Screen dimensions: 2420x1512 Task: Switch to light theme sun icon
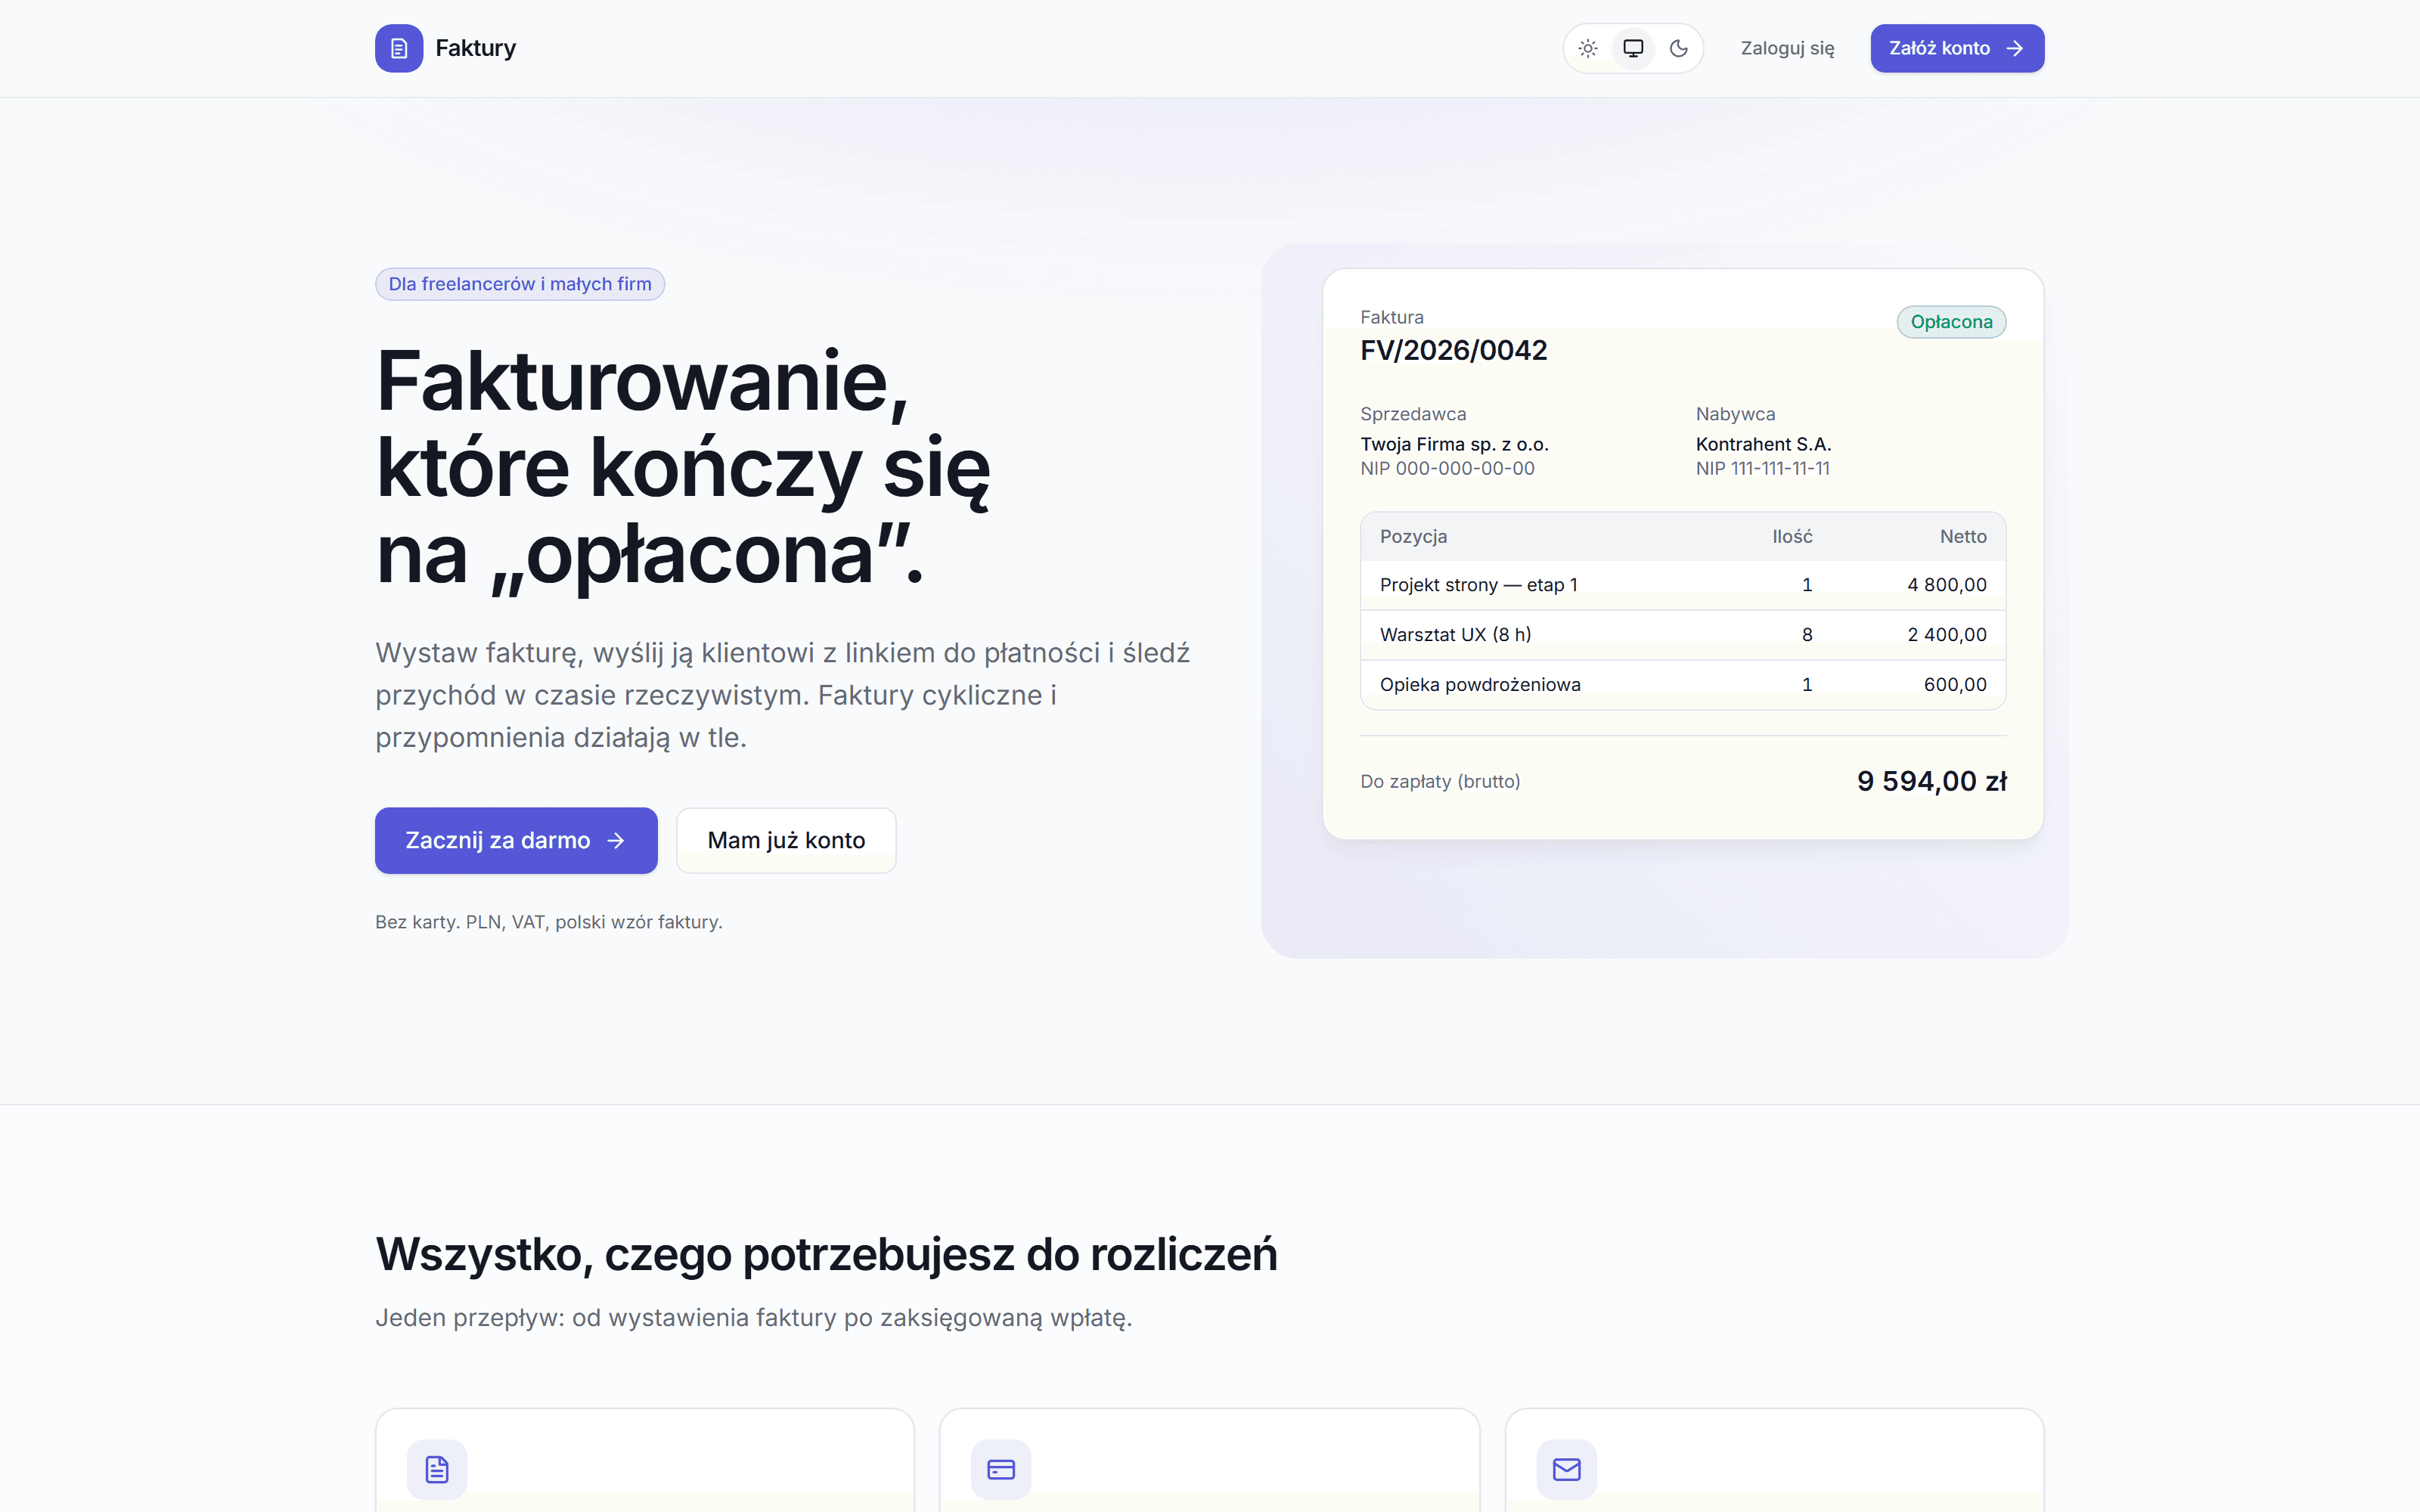click(1587, 48)
